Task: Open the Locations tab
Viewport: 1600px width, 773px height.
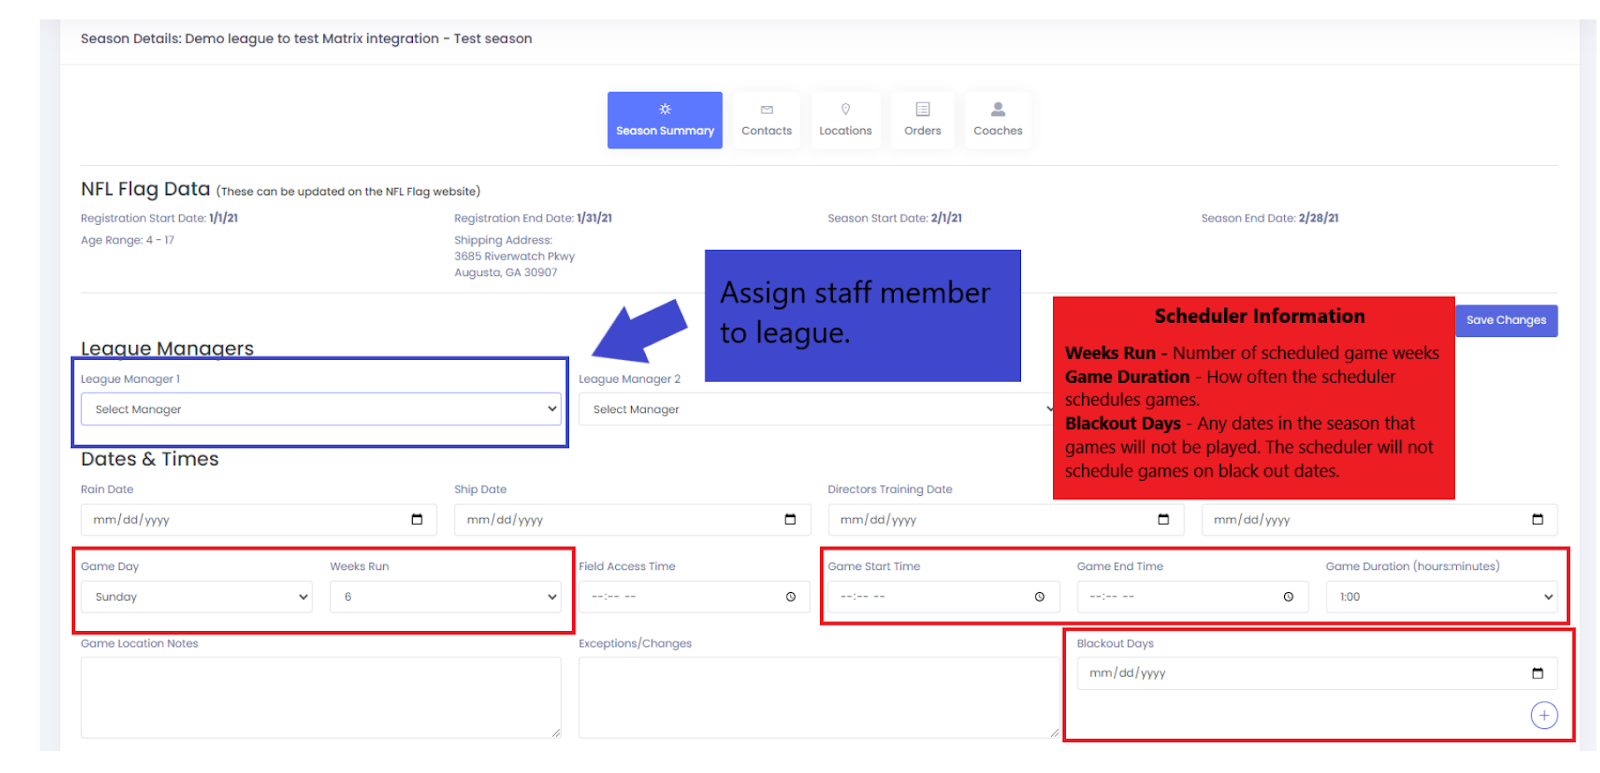Action: pyautogui.click(x=845, y=120)
